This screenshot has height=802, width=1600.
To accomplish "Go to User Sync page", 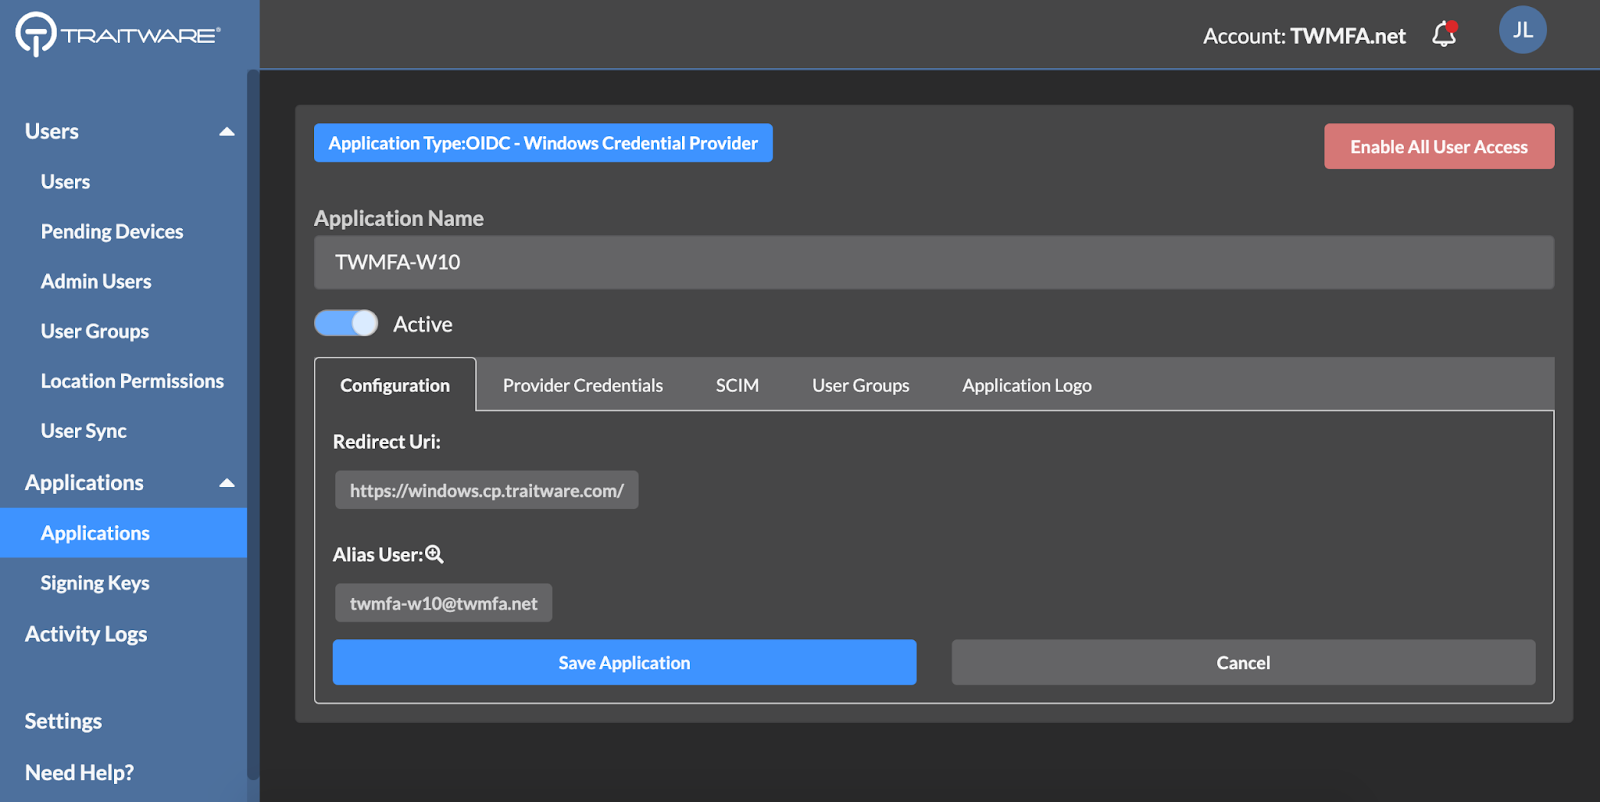I will tap(84, 431).
